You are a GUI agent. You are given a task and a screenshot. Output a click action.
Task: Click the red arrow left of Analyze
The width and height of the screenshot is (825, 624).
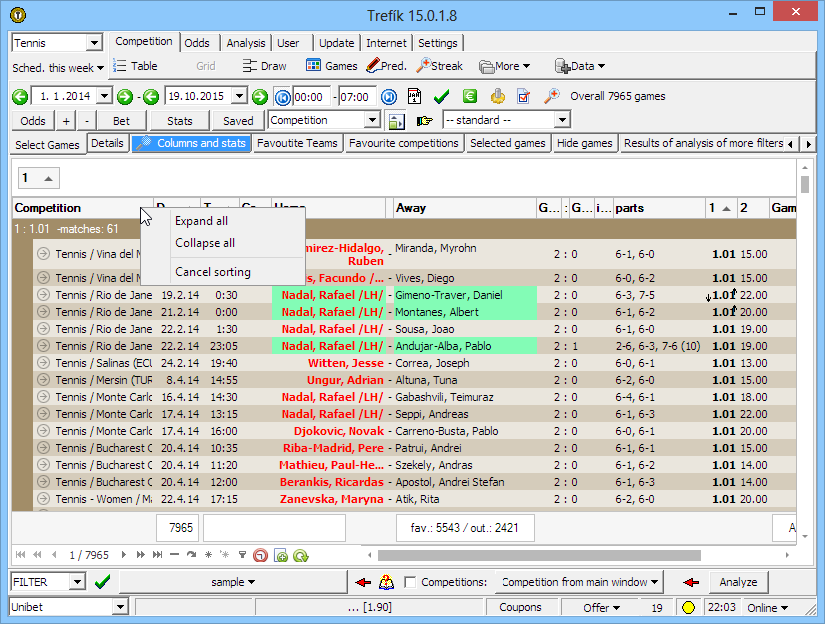click(690, 582)
